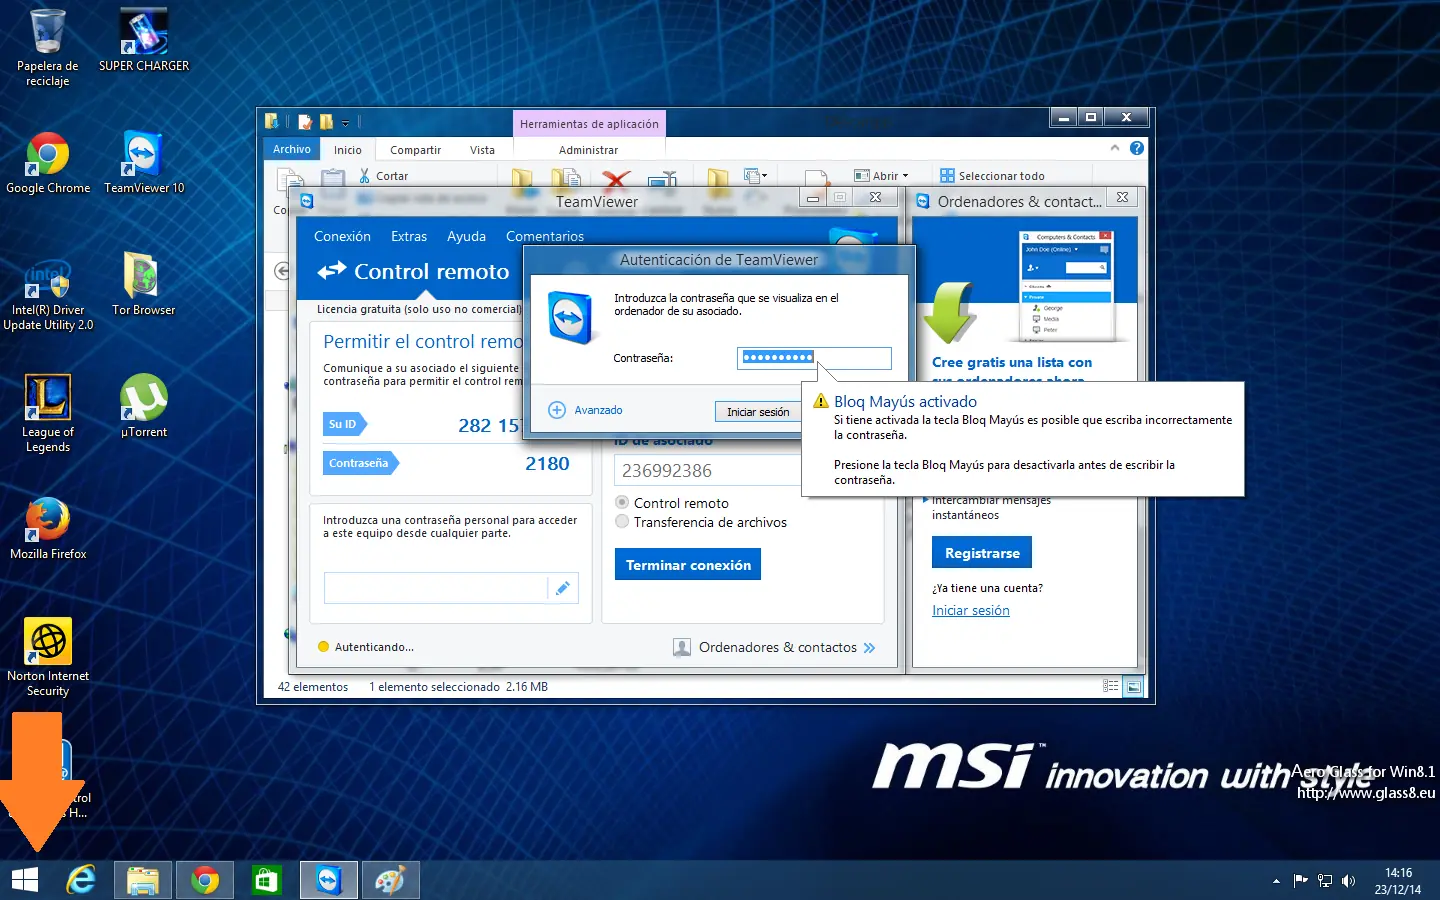
Task: Show hidden system tray icons arrow
Action: 1276,881
